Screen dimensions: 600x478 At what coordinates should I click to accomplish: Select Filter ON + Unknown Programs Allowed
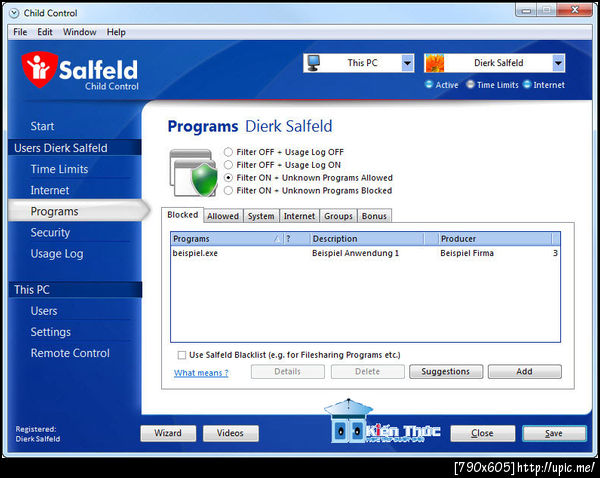click(228, 178)
